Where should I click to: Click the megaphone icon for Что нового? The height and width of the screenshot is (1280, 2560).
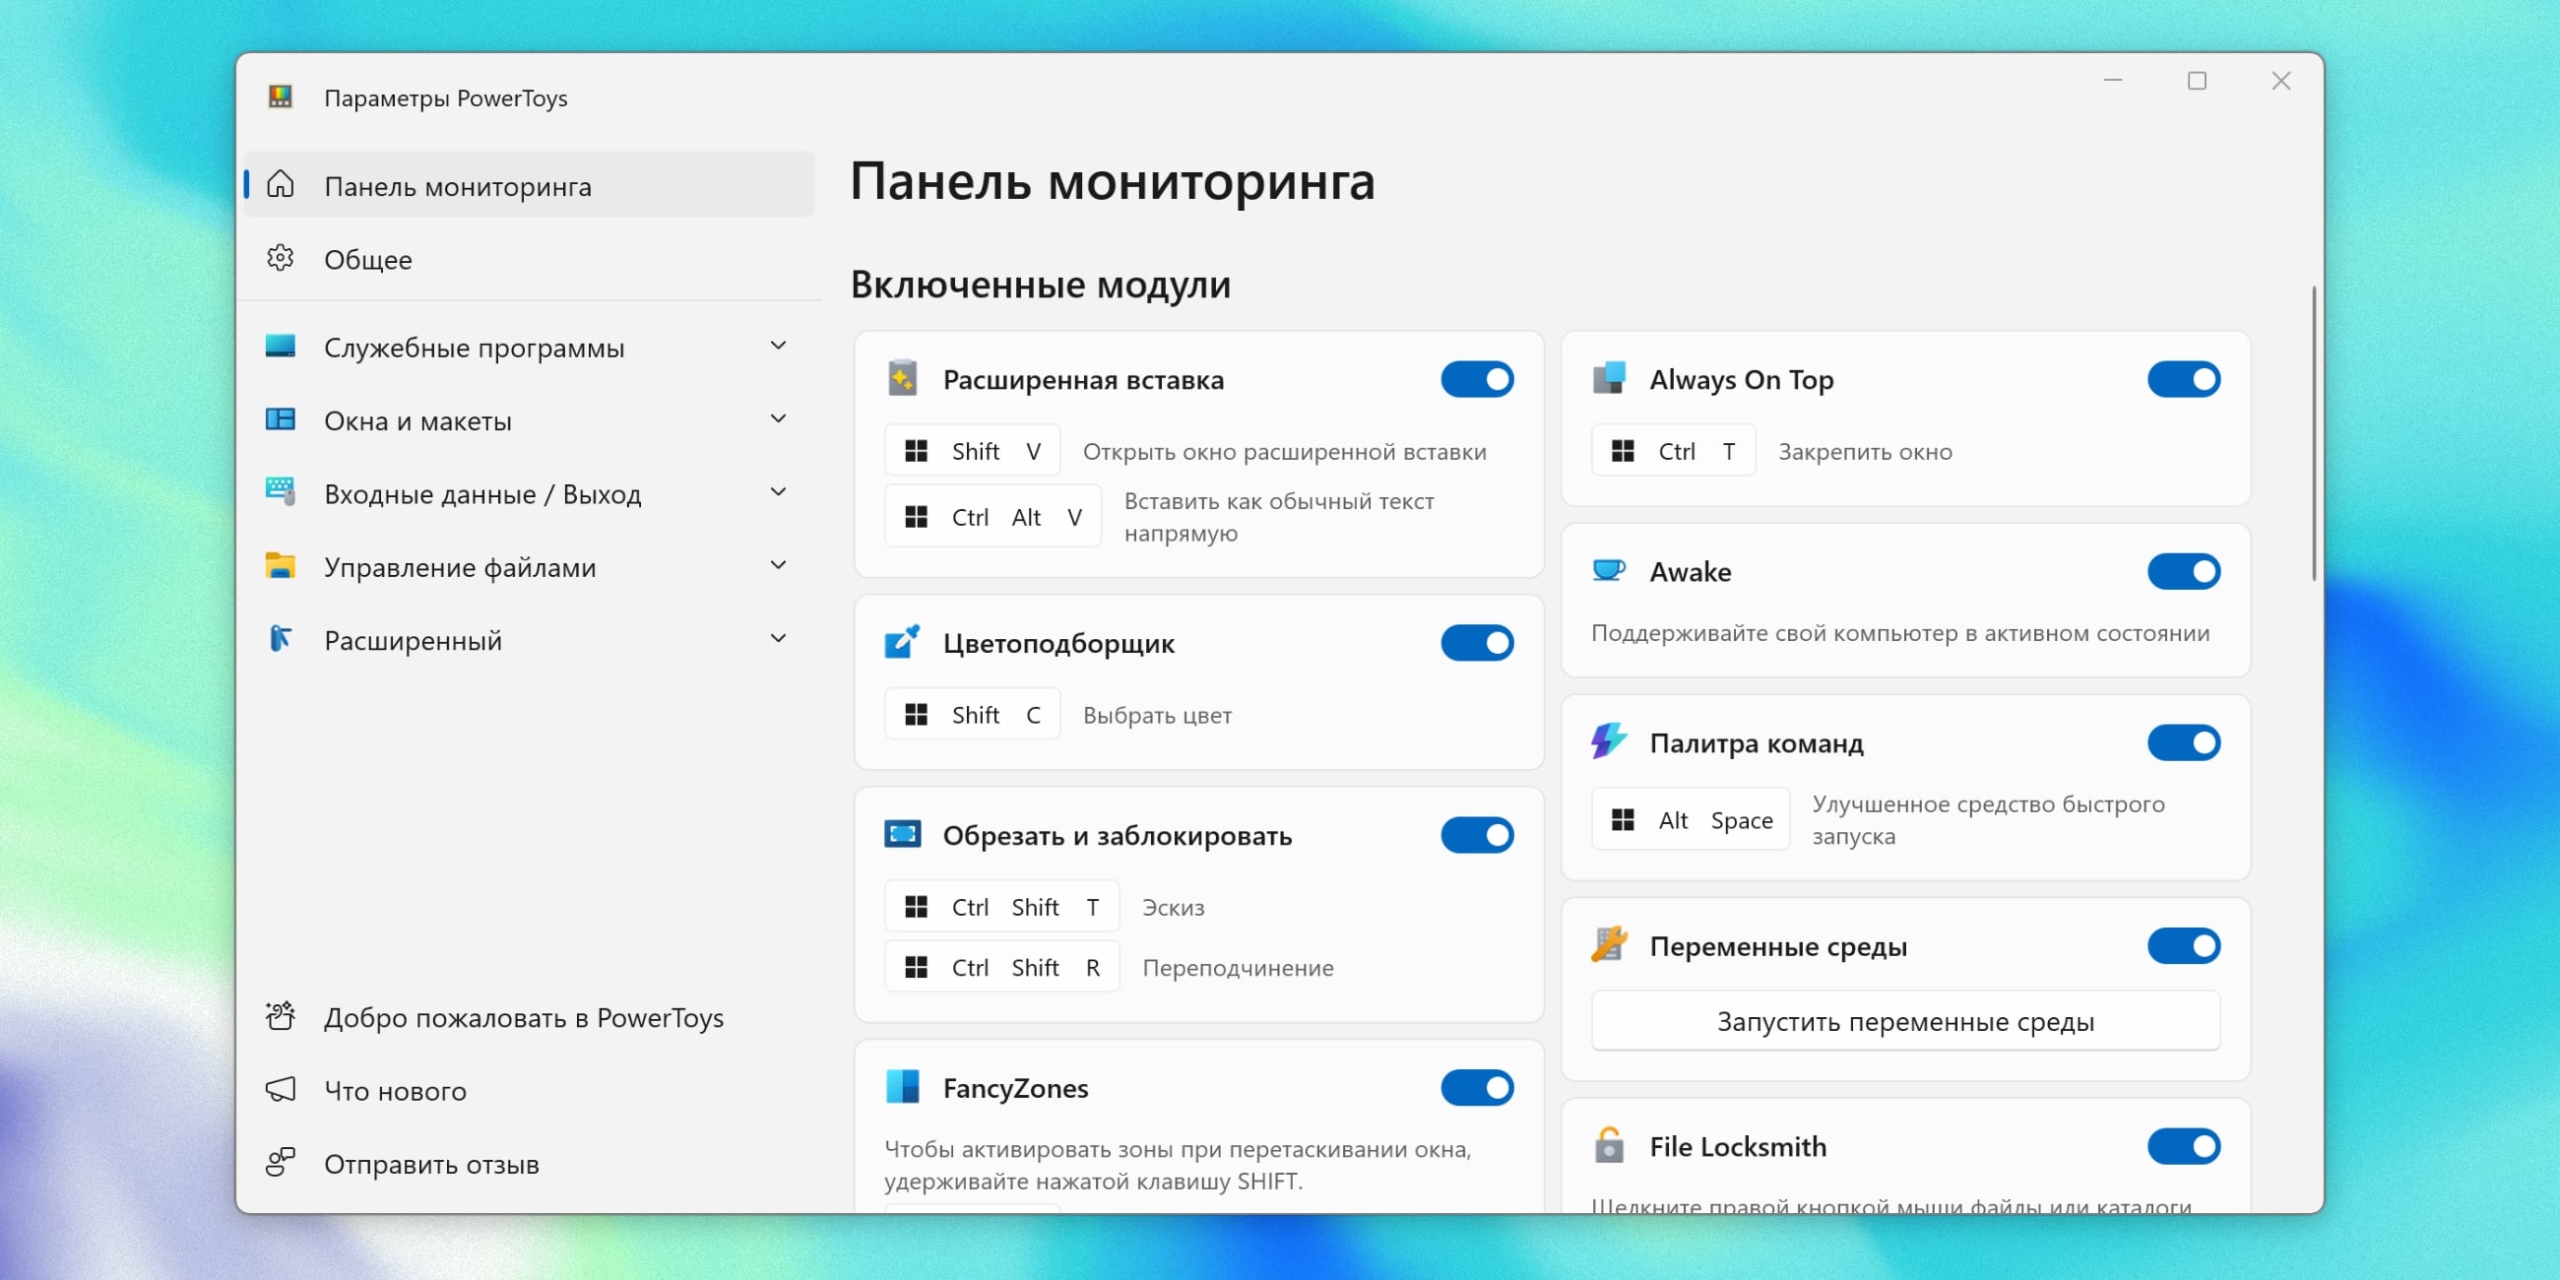pyautogui.click(x=280, y=1089)
